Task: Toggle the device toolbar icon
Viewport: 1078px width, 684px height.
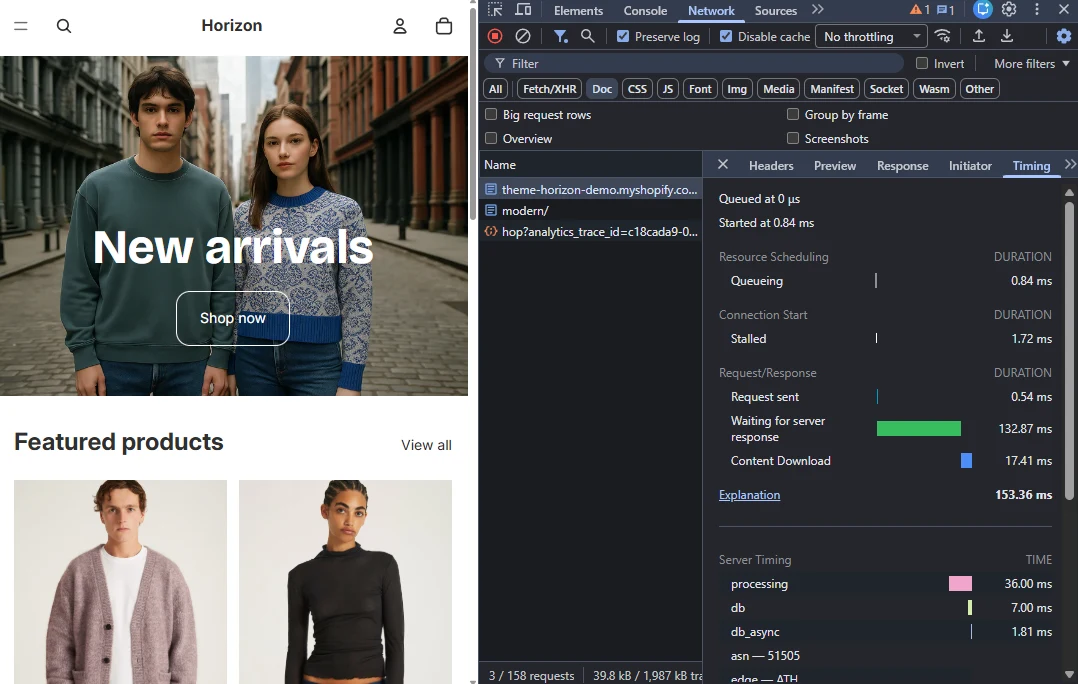Action: [524, 10]
